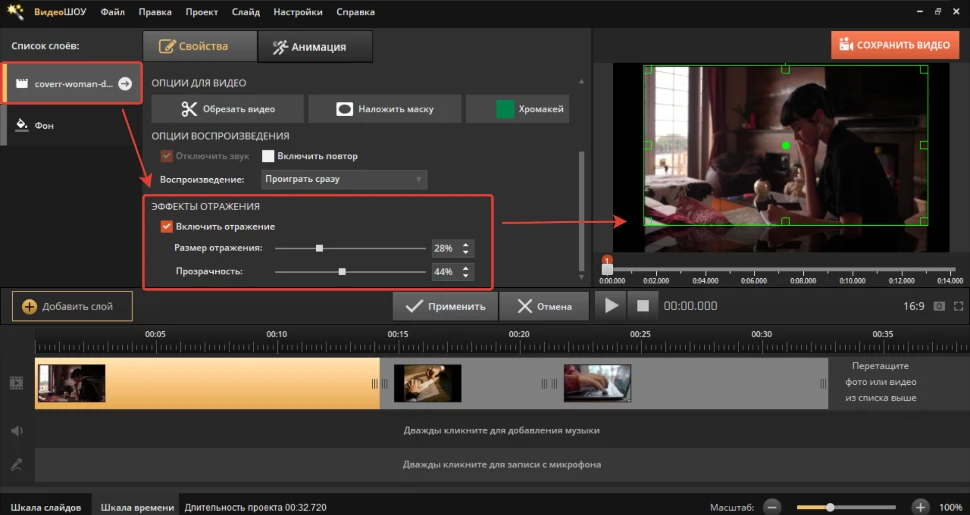Select the coverr-woman video layer
Screen dimensions: 970x515
coord(72,83)
